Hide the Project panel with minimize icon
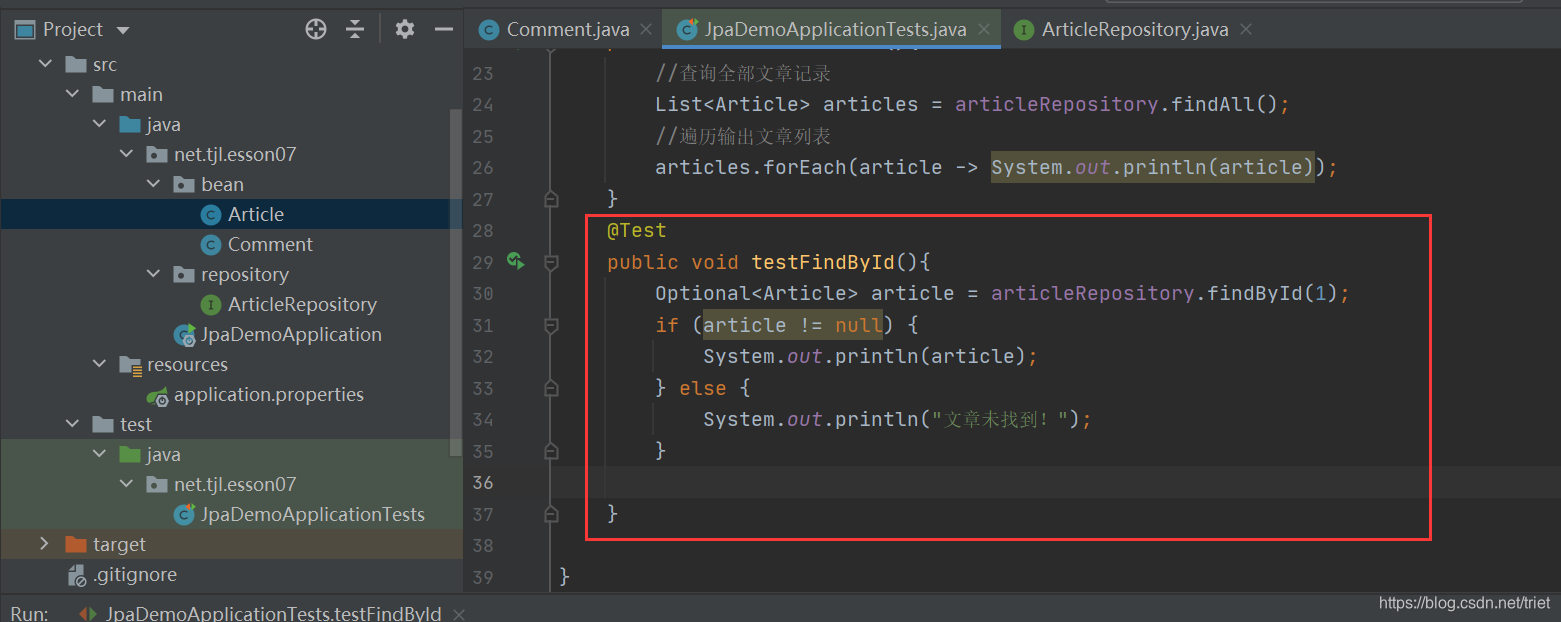Viewport: 1561px width, 622px height. point(444,29)
